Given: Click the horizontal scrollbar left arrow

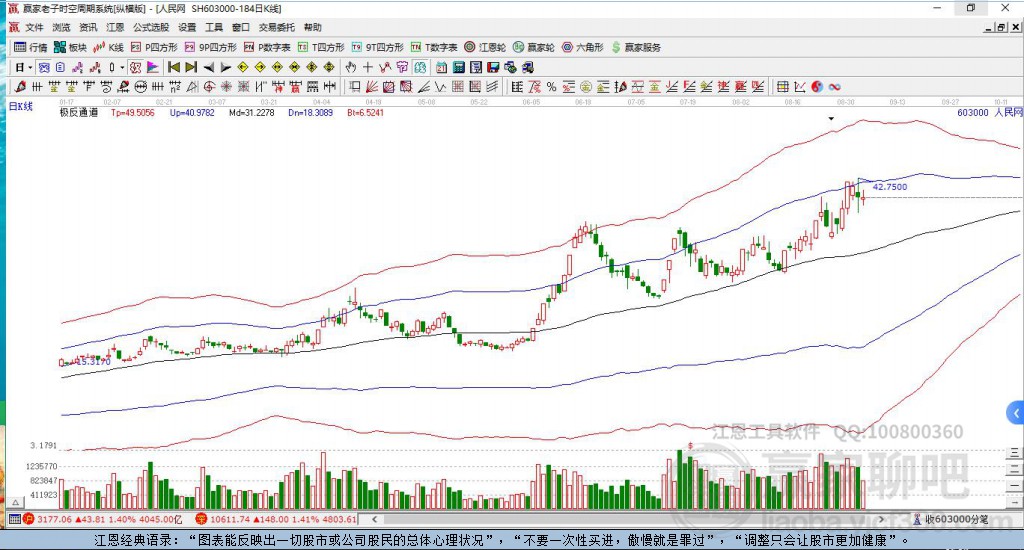Looking at the screenshot, I should (374, 519).
